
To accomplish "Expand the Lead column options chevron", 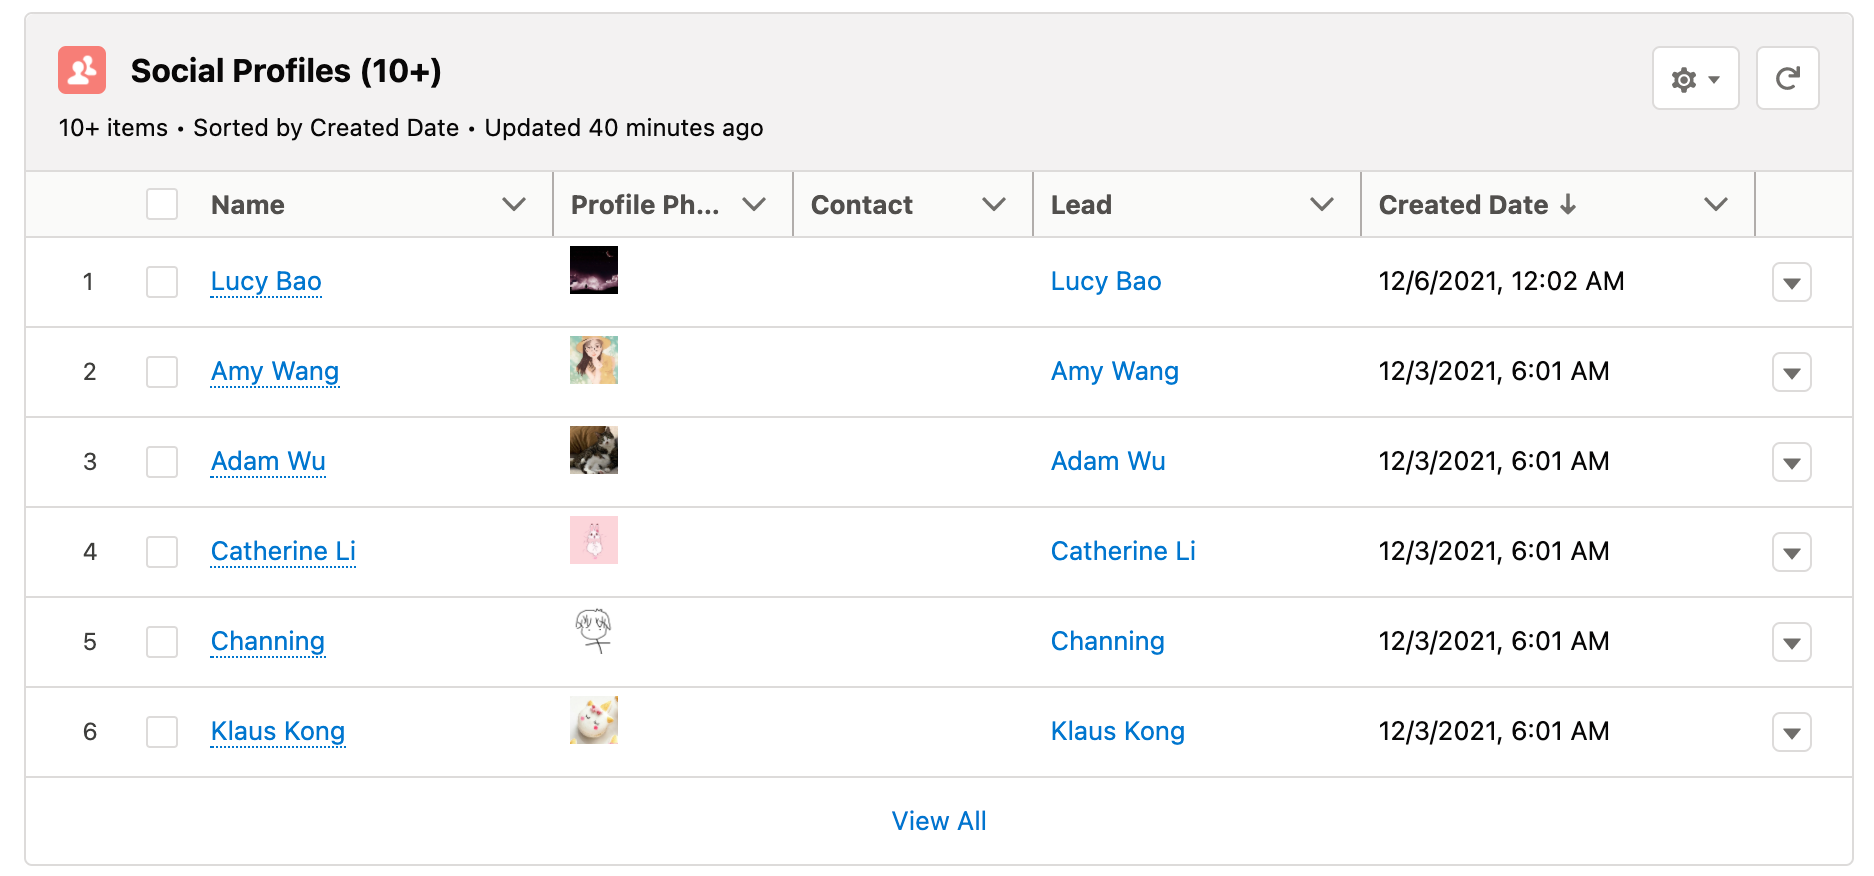I will pos(1322,205).
